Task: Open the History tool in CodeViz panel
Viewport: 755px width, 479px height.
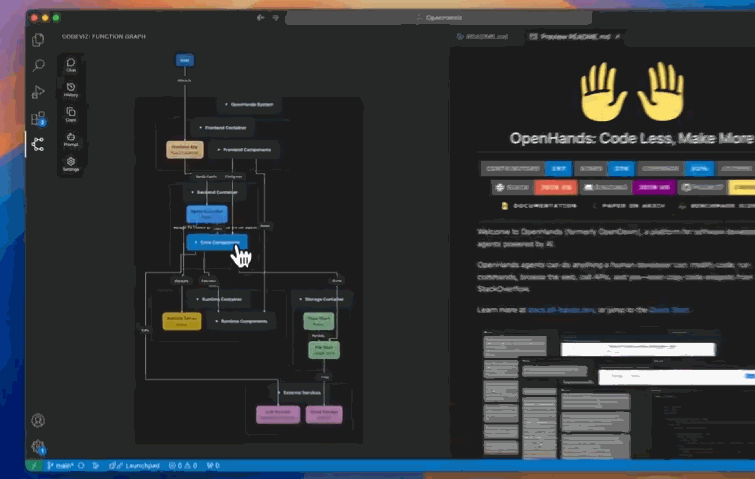Action: pyautogui.click(x=71, y=90)
